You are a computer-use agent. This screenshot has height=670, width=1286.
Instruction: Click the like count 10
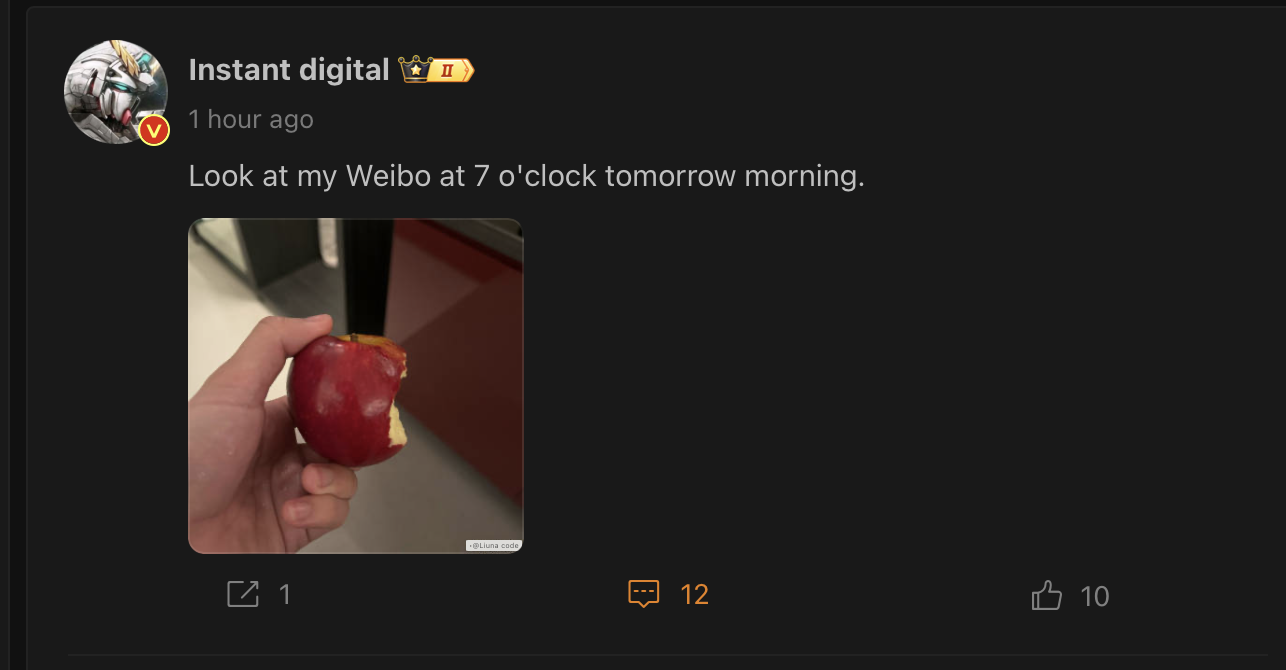[1095, 597]
